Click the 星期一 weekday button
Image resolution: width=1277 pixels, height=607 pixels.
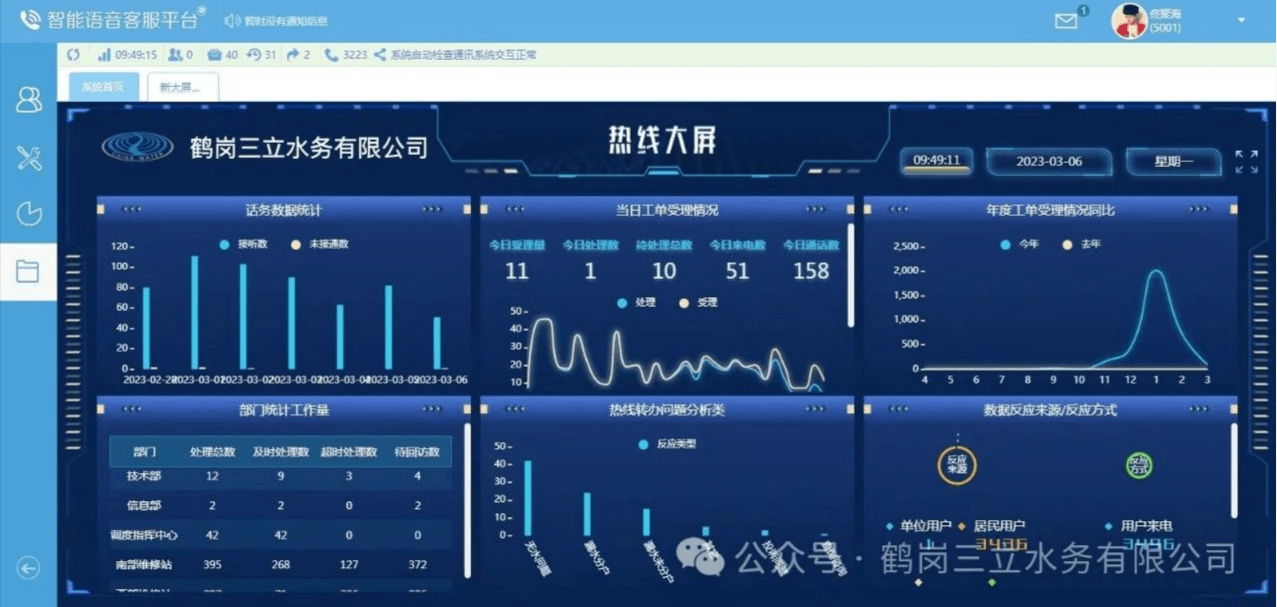pyautogui.click(x=1173, y=161)
